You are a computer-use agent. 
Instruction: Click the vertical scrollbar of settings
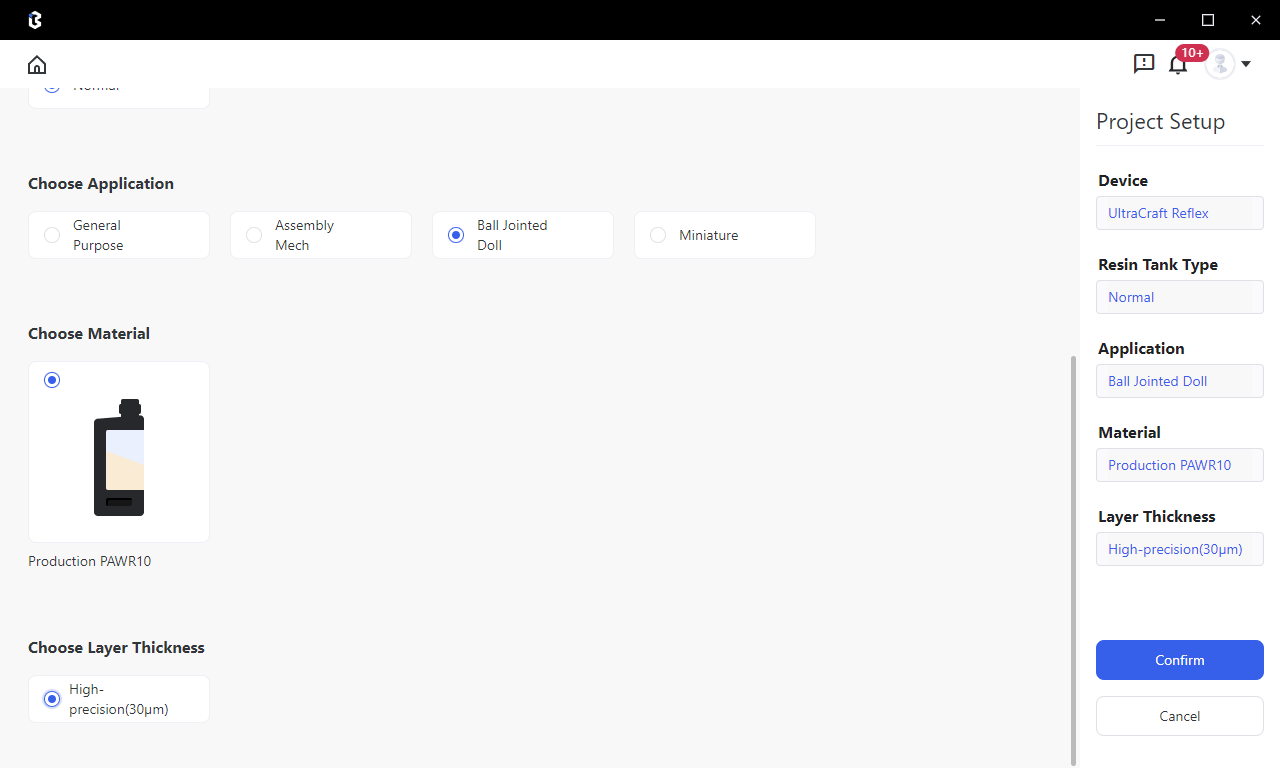[x=1074, y=560]
